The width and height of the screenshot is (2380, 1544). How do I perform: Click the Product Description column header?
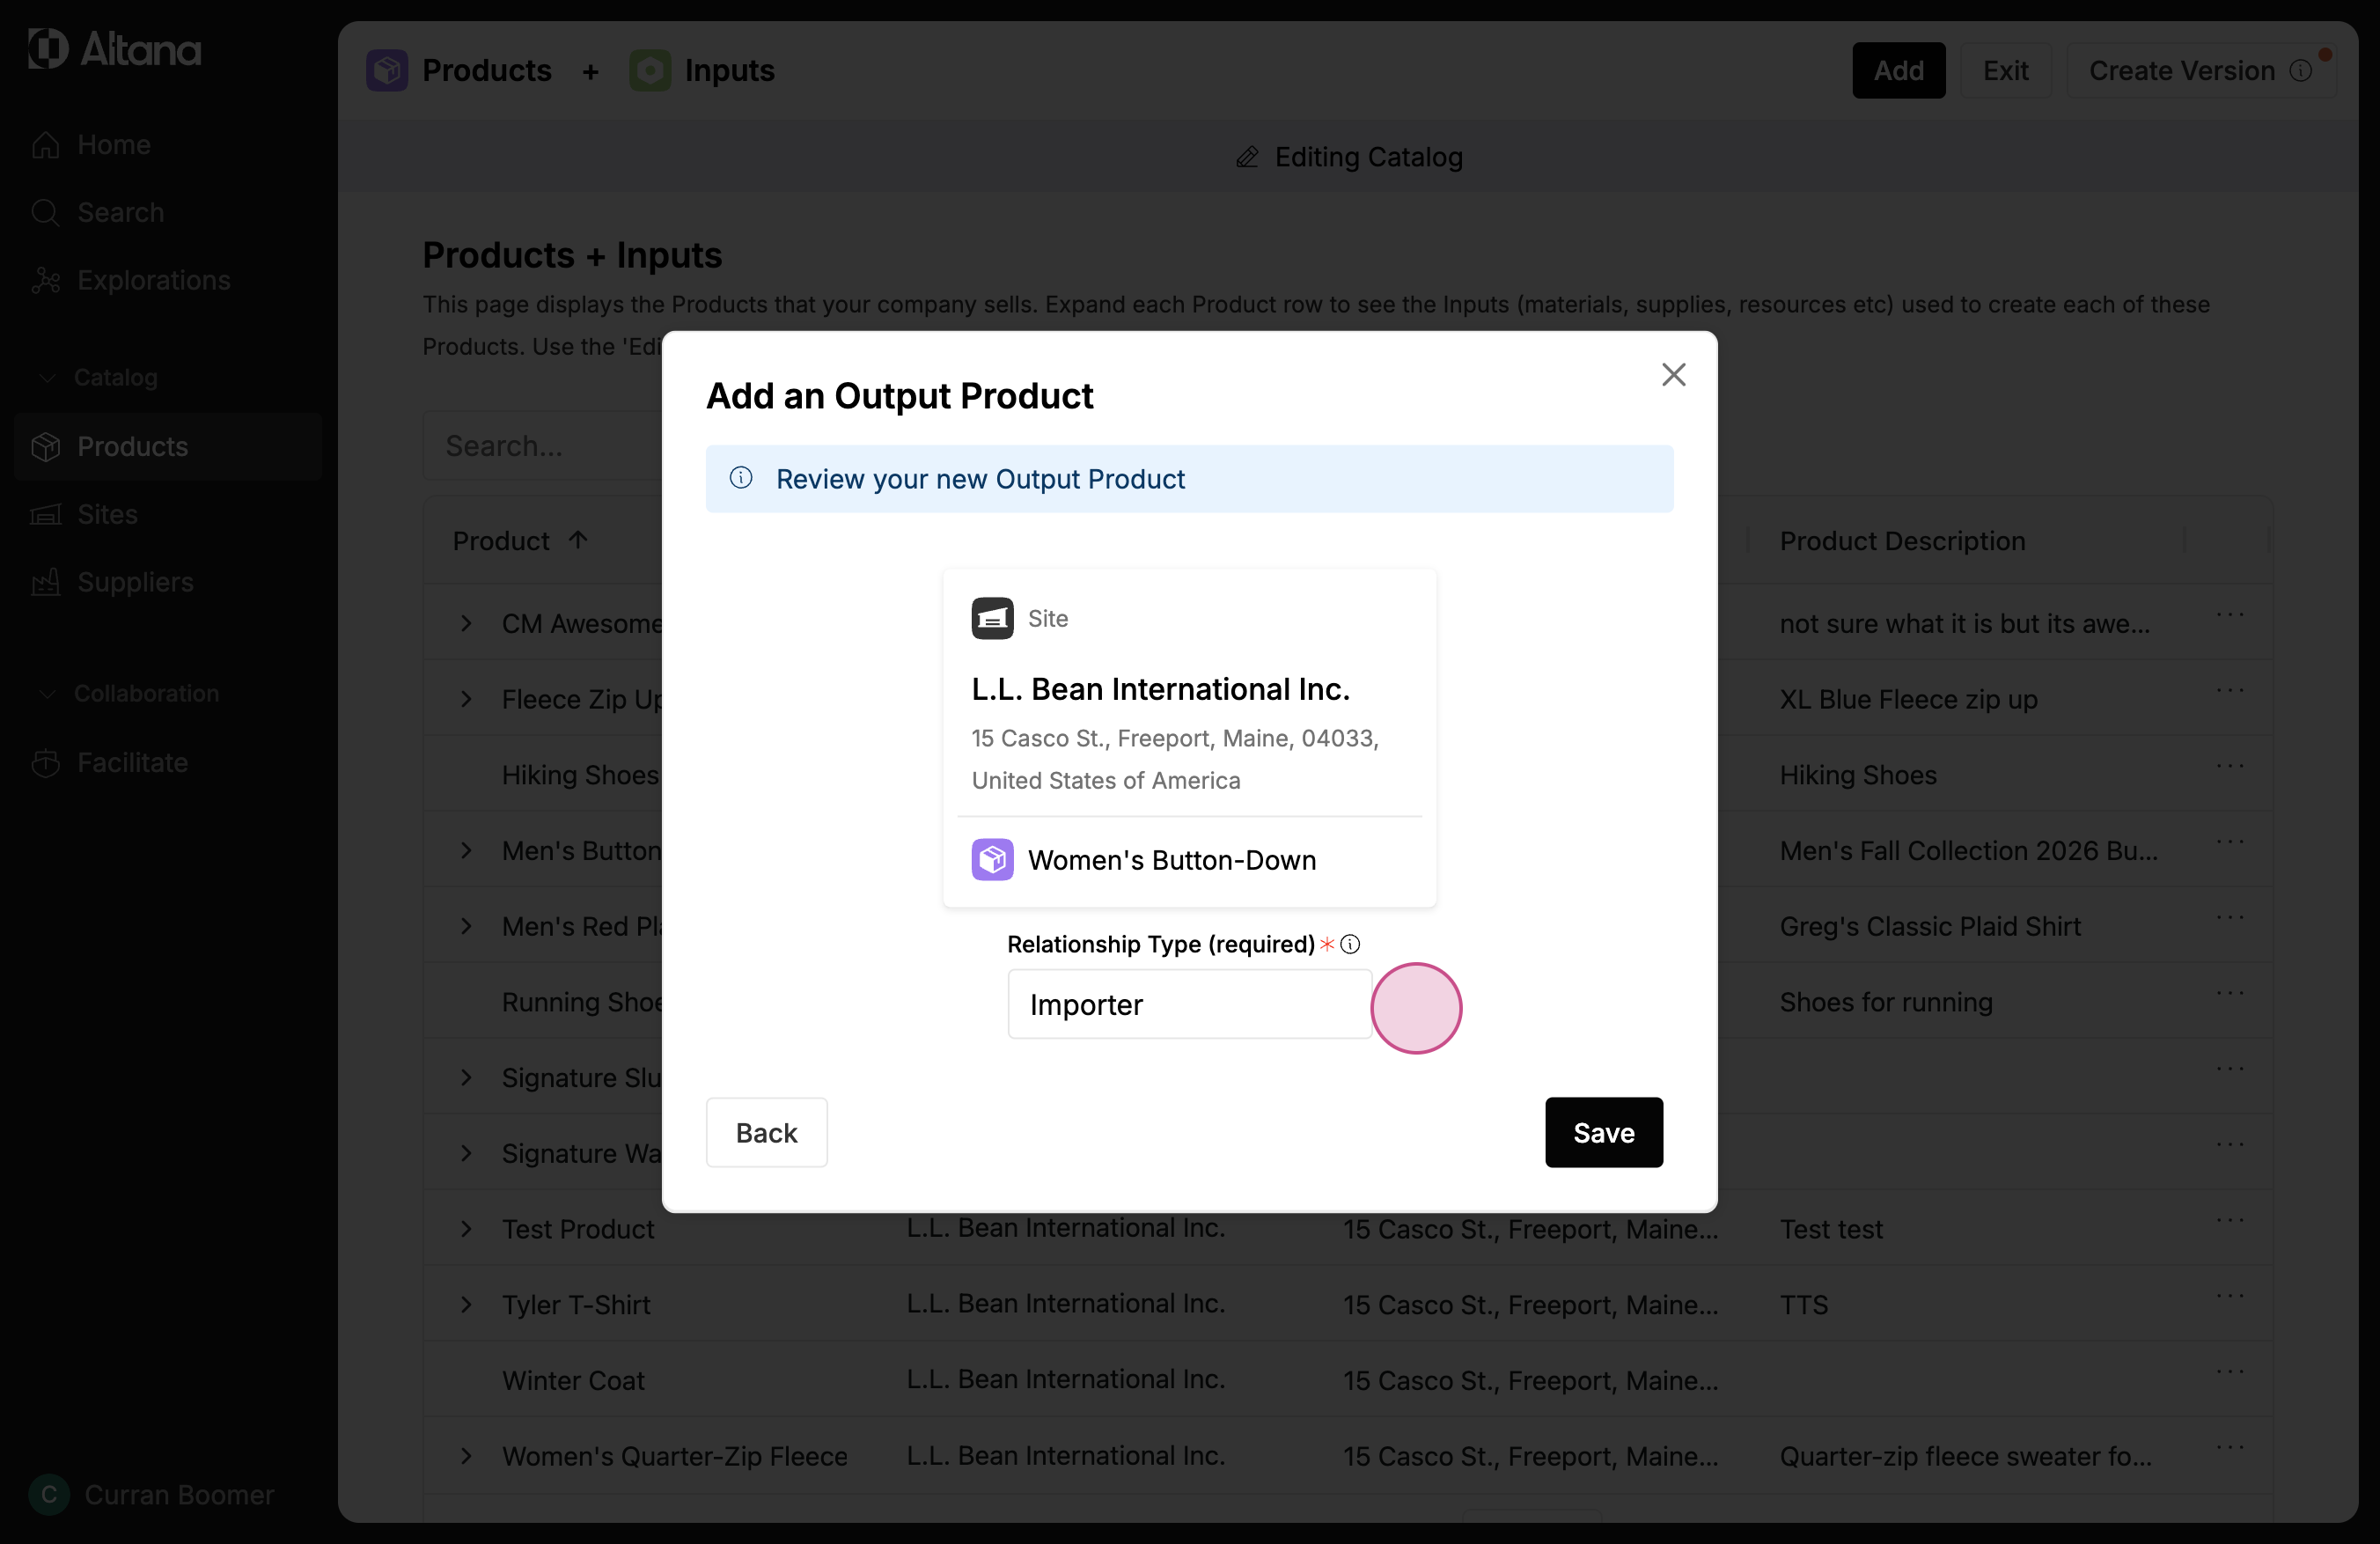[1901, 541]
